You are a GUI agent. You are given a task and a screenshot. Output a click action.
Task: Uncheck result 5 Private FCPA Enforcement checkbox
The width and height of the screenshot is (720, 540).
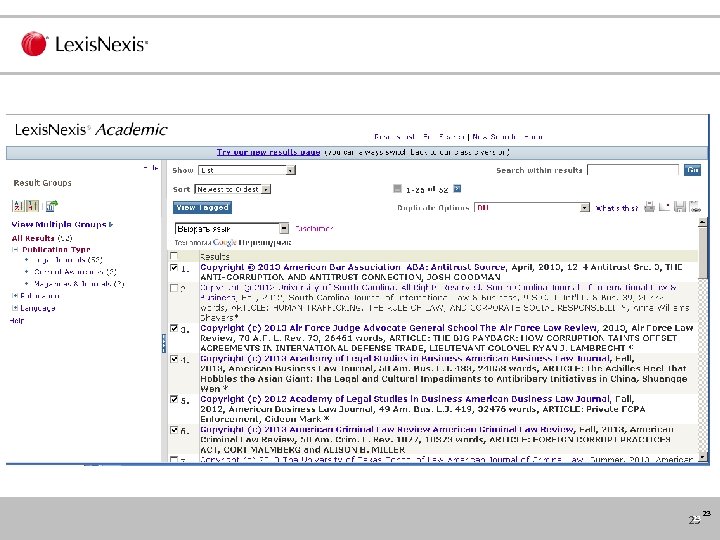tap(174, 399)
